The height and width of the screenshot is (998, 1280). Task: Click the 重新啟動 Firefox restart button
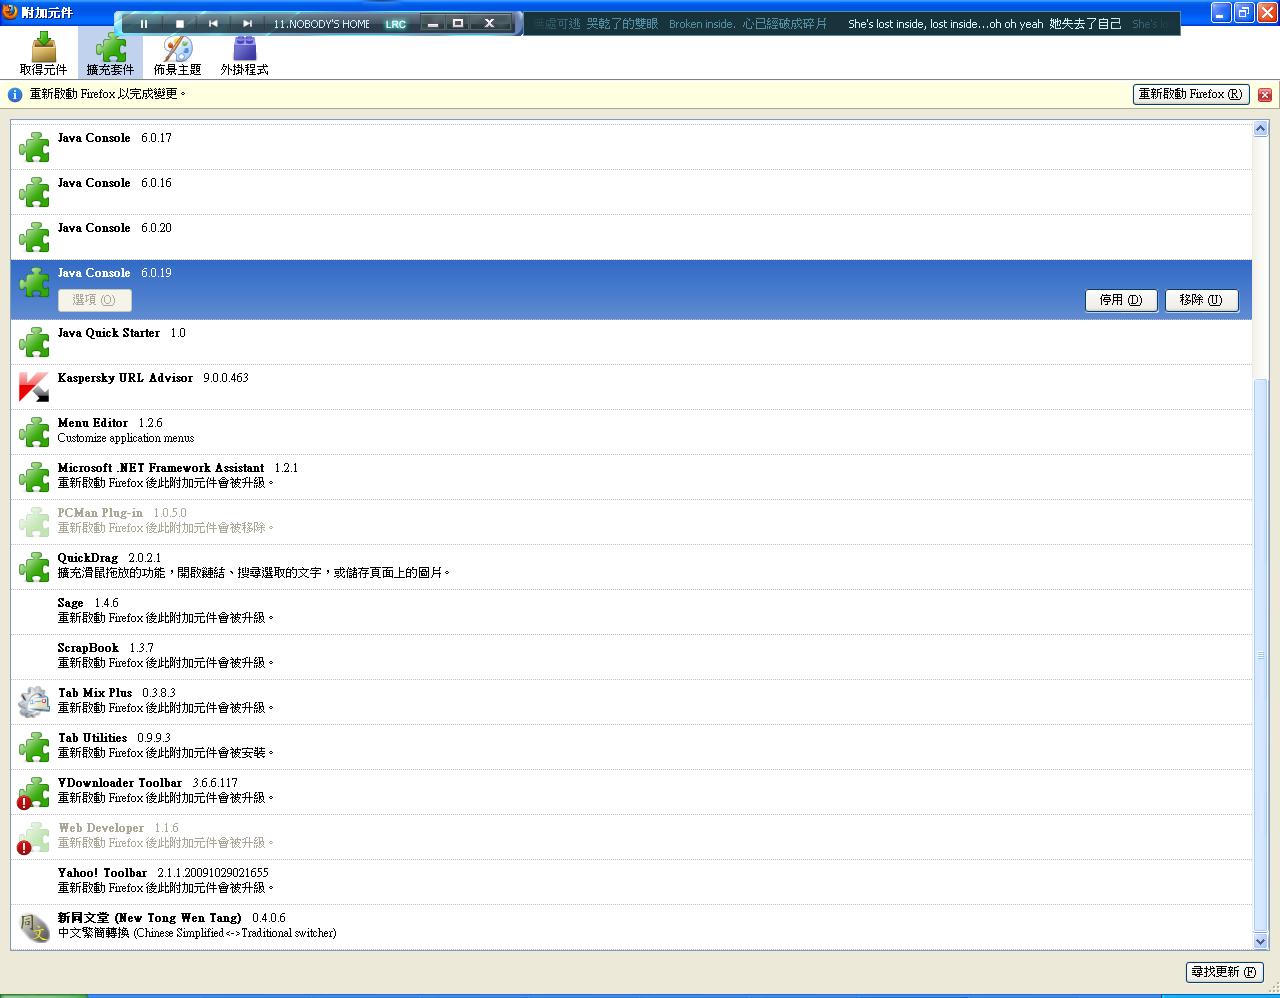pyautogui.click(x=1190, y=94)
